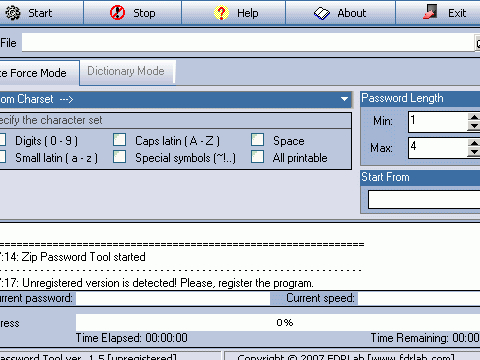The image size is (480, 360).
Task: Click the About book icon
Action: [322, 13]
